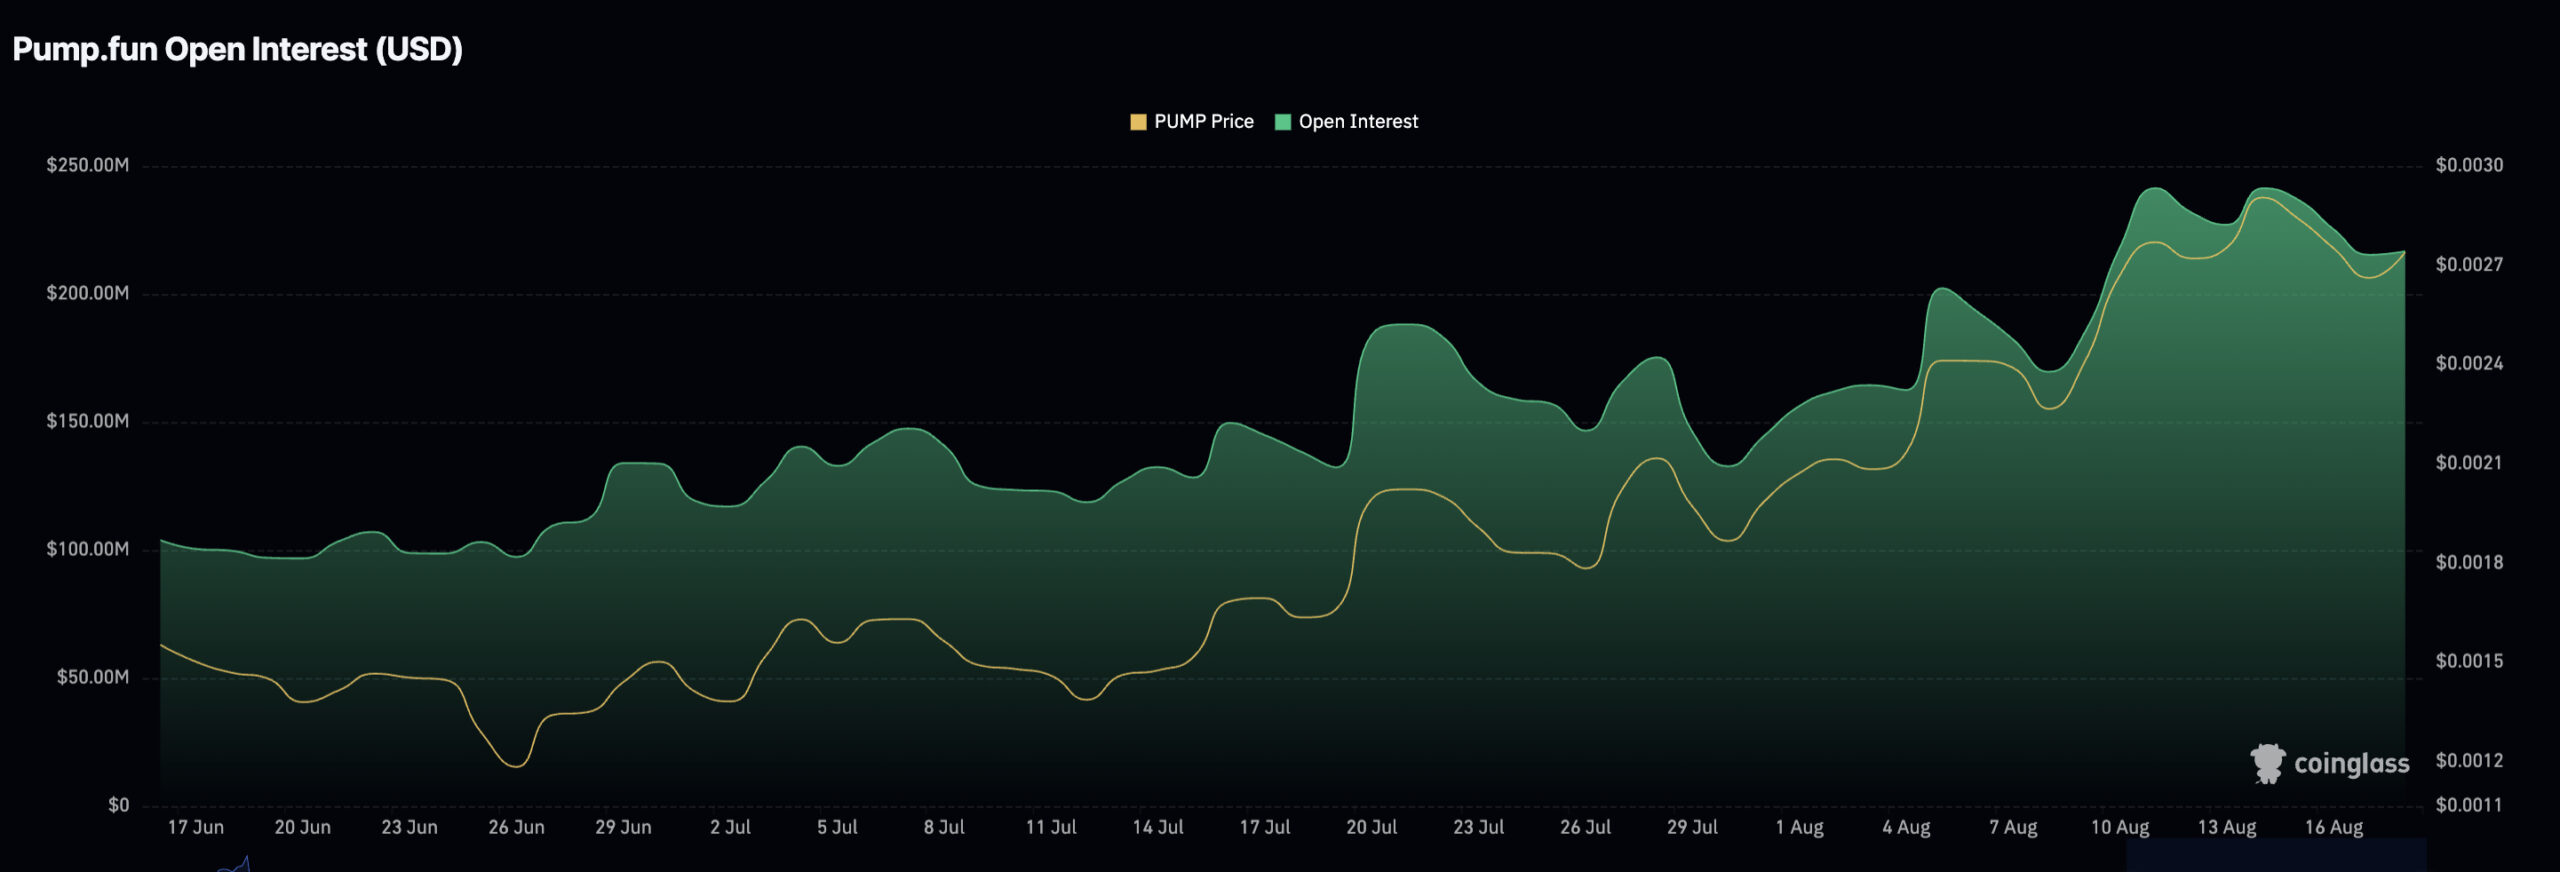Click the $0.0024 right axis label
Viewport: 2560px width, 872px height.
[2469, 363]
